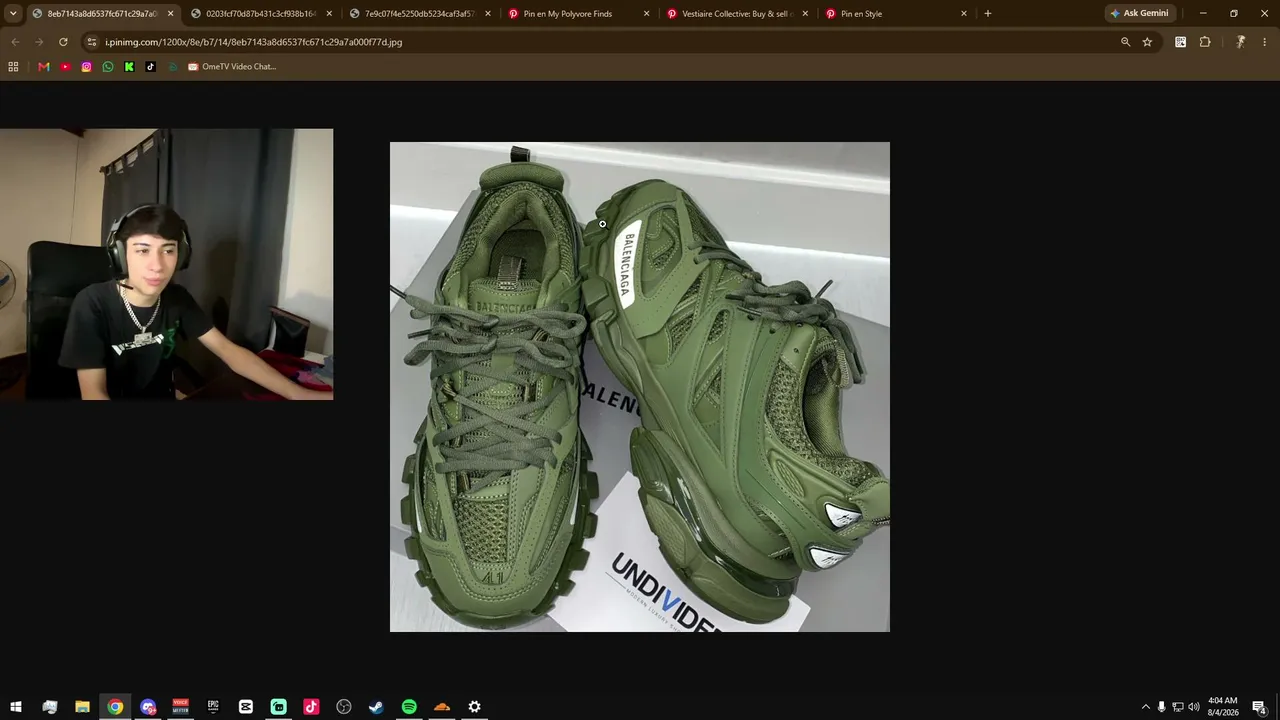Close the Pin en Style tab

click(964, 14)
